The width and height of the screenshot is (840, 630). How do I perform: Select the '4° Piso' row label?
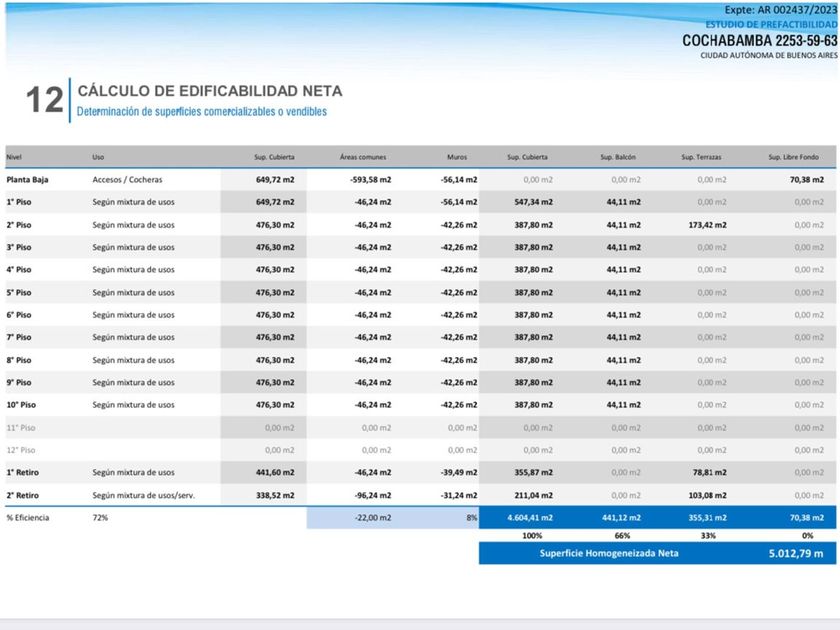(x=19, y=269)
